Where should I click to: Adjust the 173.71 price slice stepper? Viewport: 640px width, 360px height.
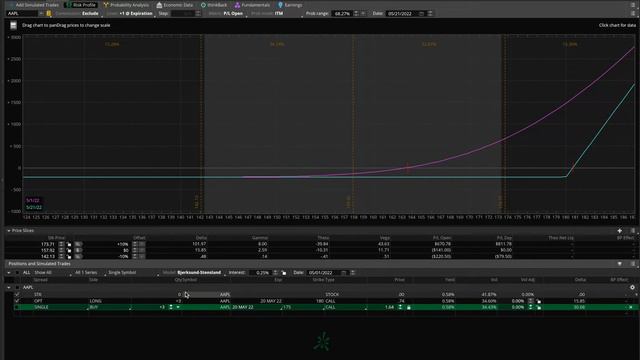pyautogui.click(x=61, y=244)
